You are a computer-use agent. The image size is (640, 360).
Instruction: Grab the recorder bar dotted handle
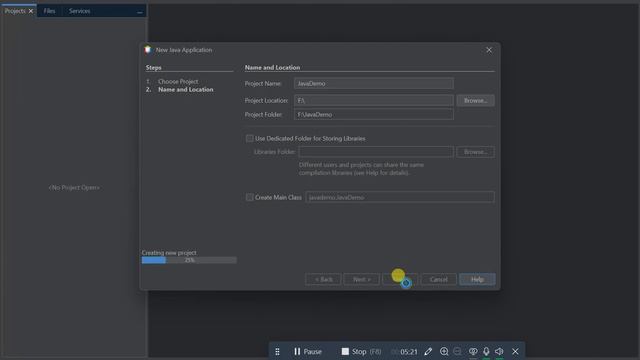click(x=277, y=351)
